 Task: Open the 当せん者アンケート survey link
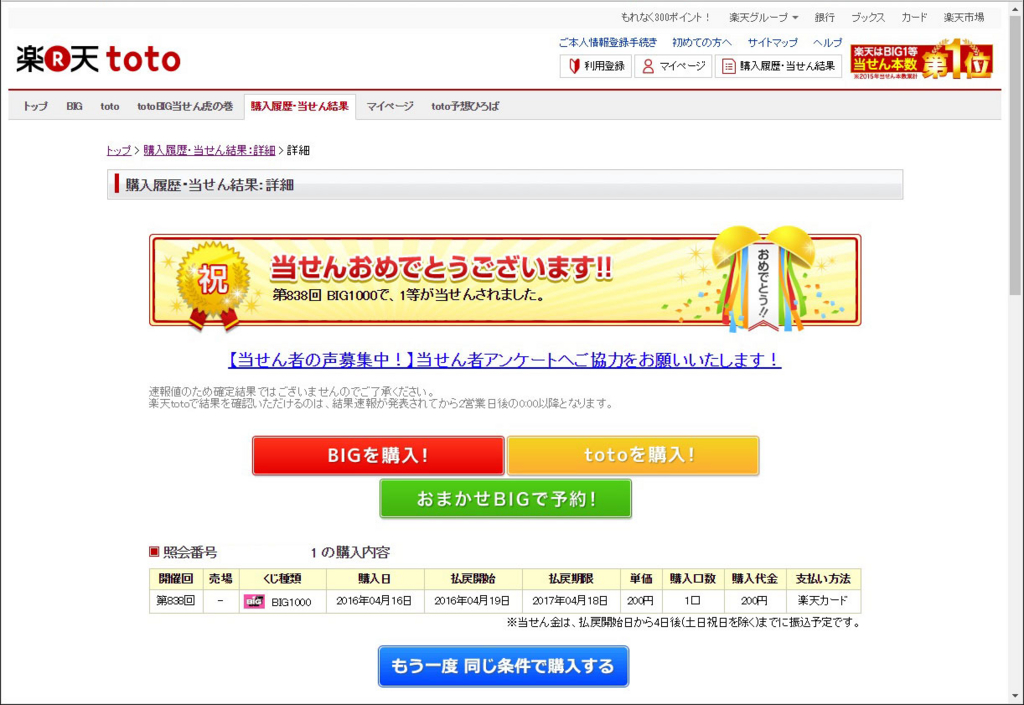tap(504, 360)
